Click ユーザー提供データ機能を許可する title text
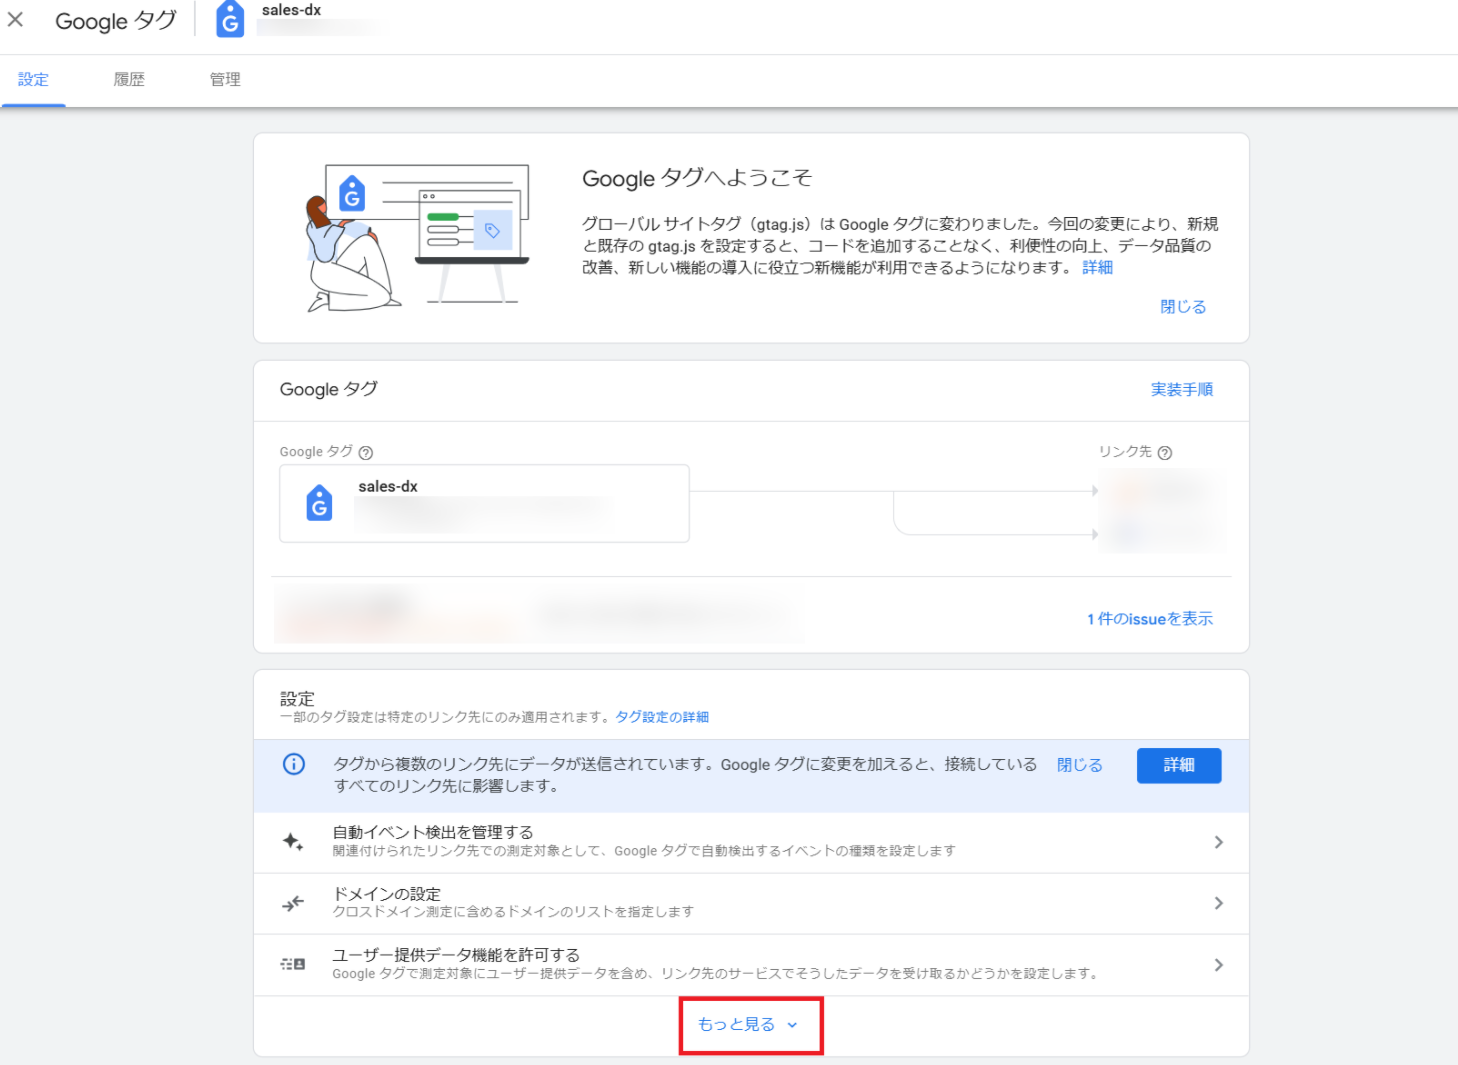Viewport: 1458px width, 1065px height. pos(456,955)
